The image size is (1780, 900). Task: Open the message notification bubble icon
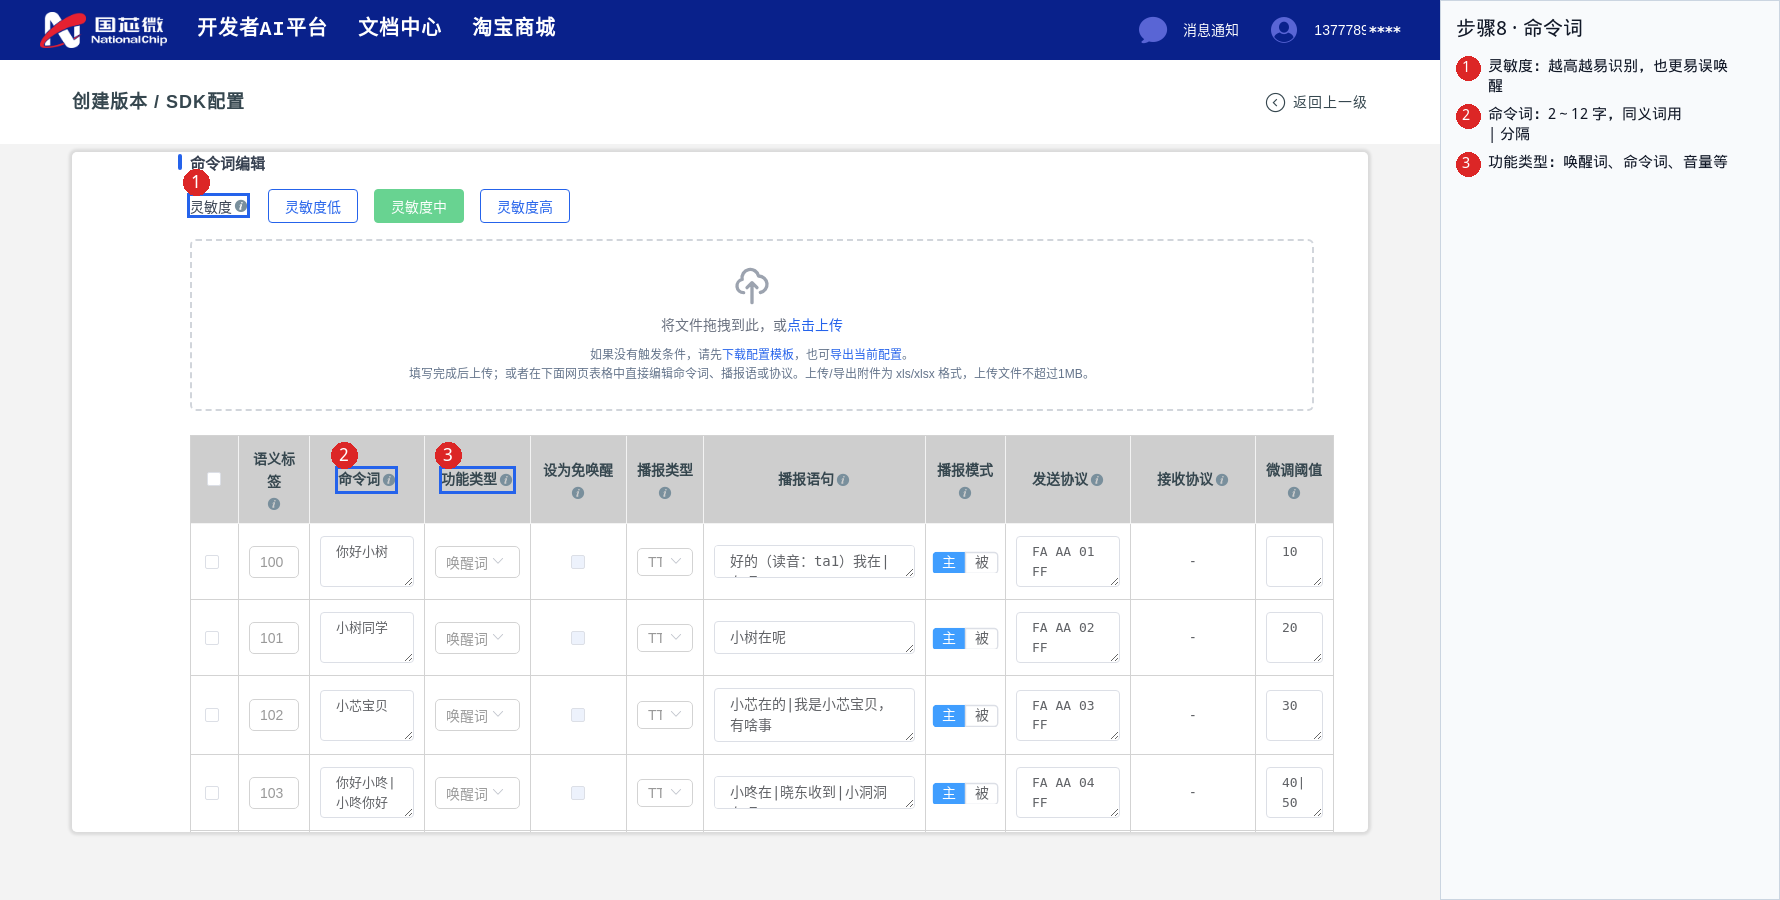pos(1153,30)
